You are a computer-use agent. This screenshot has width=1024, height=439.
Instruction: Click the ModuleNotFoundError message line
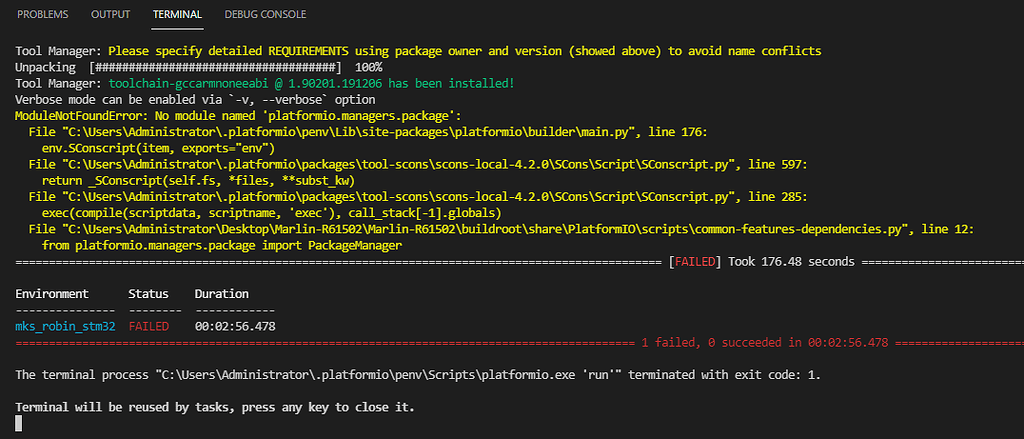pyautogui.click(x=238, y=116)
